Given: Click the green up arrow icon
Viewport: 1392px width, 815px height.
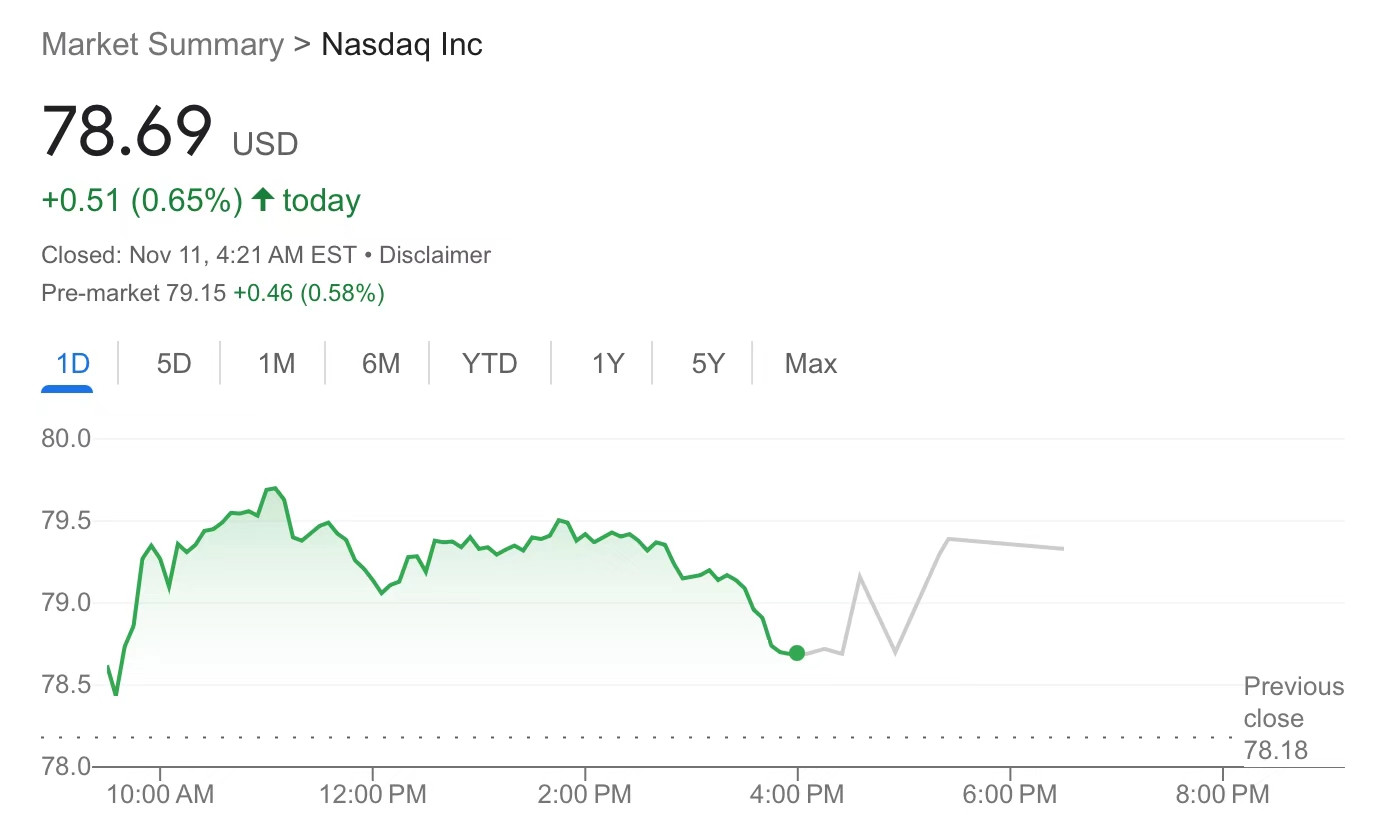Looking at the screenshot, I should pos(263,199).
